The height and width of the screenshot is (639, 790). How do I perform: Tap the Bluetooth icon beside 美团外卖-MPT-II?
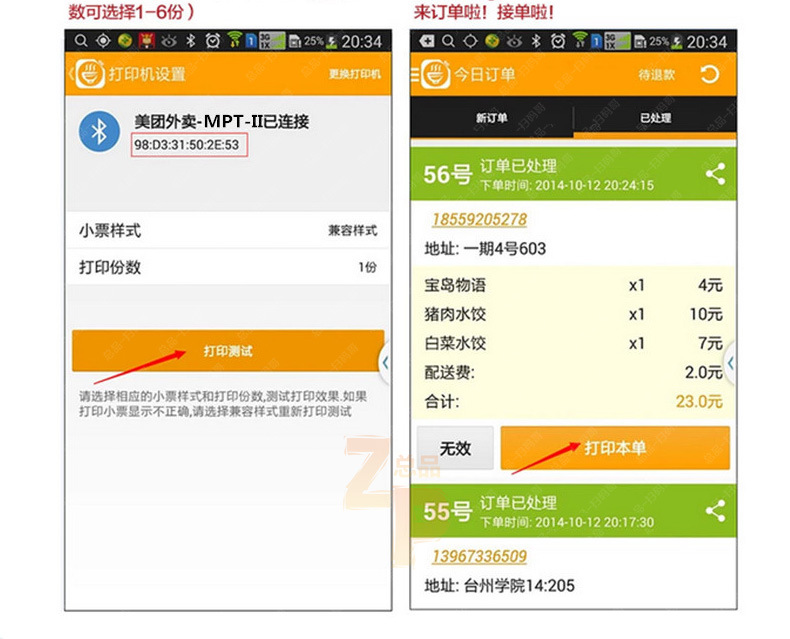coord(99,132)
